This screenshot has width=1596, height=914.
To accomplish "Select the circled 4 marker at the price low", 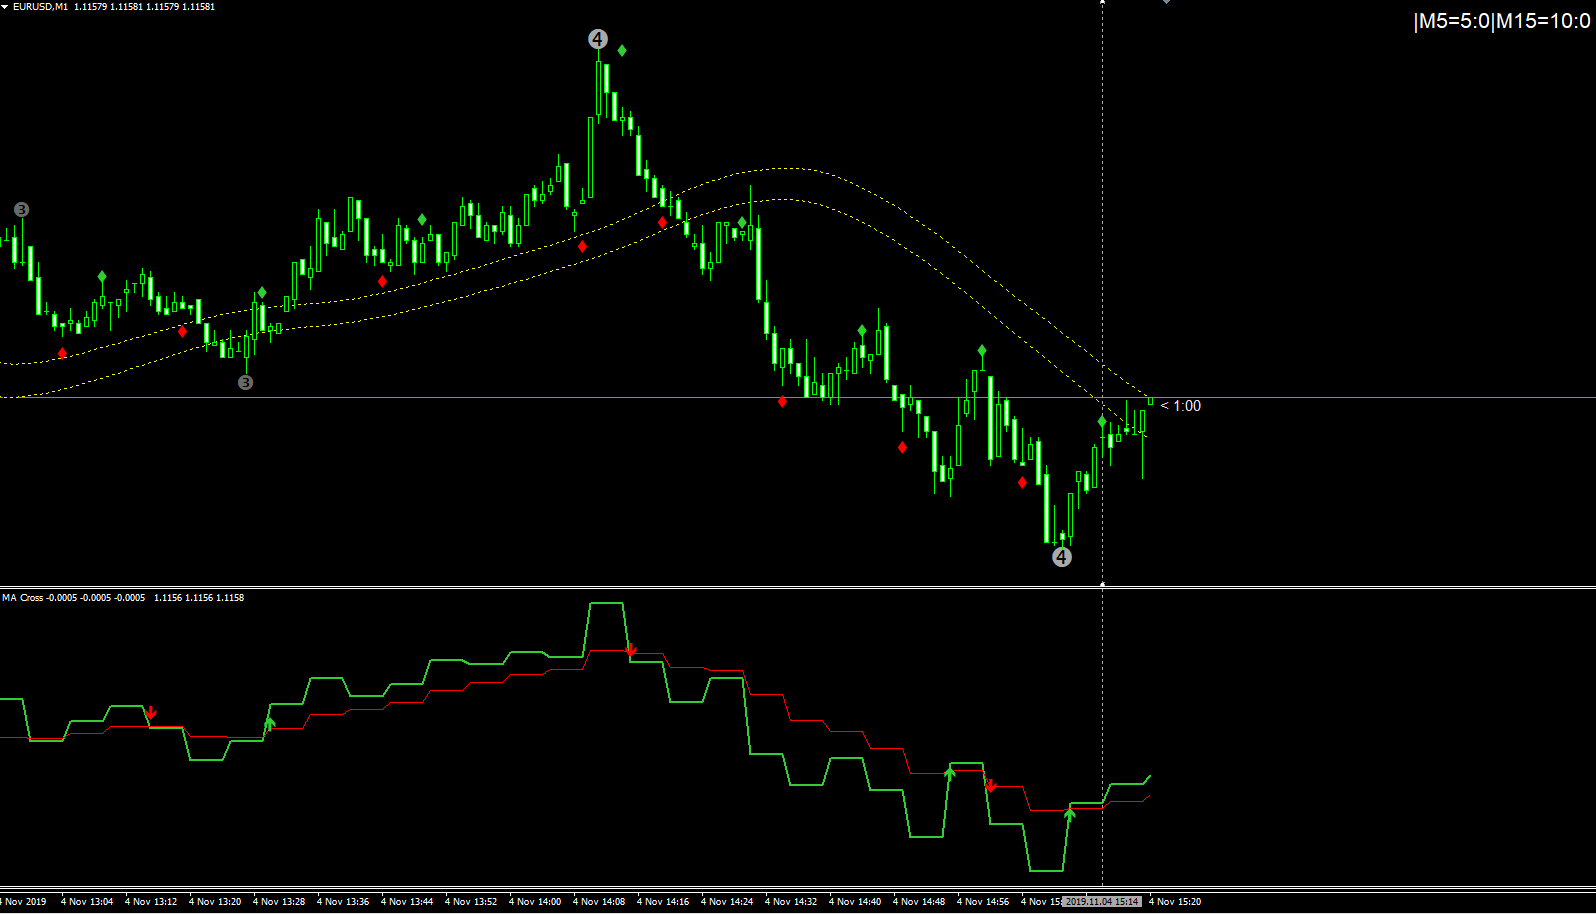I will tap(1062, 557).
